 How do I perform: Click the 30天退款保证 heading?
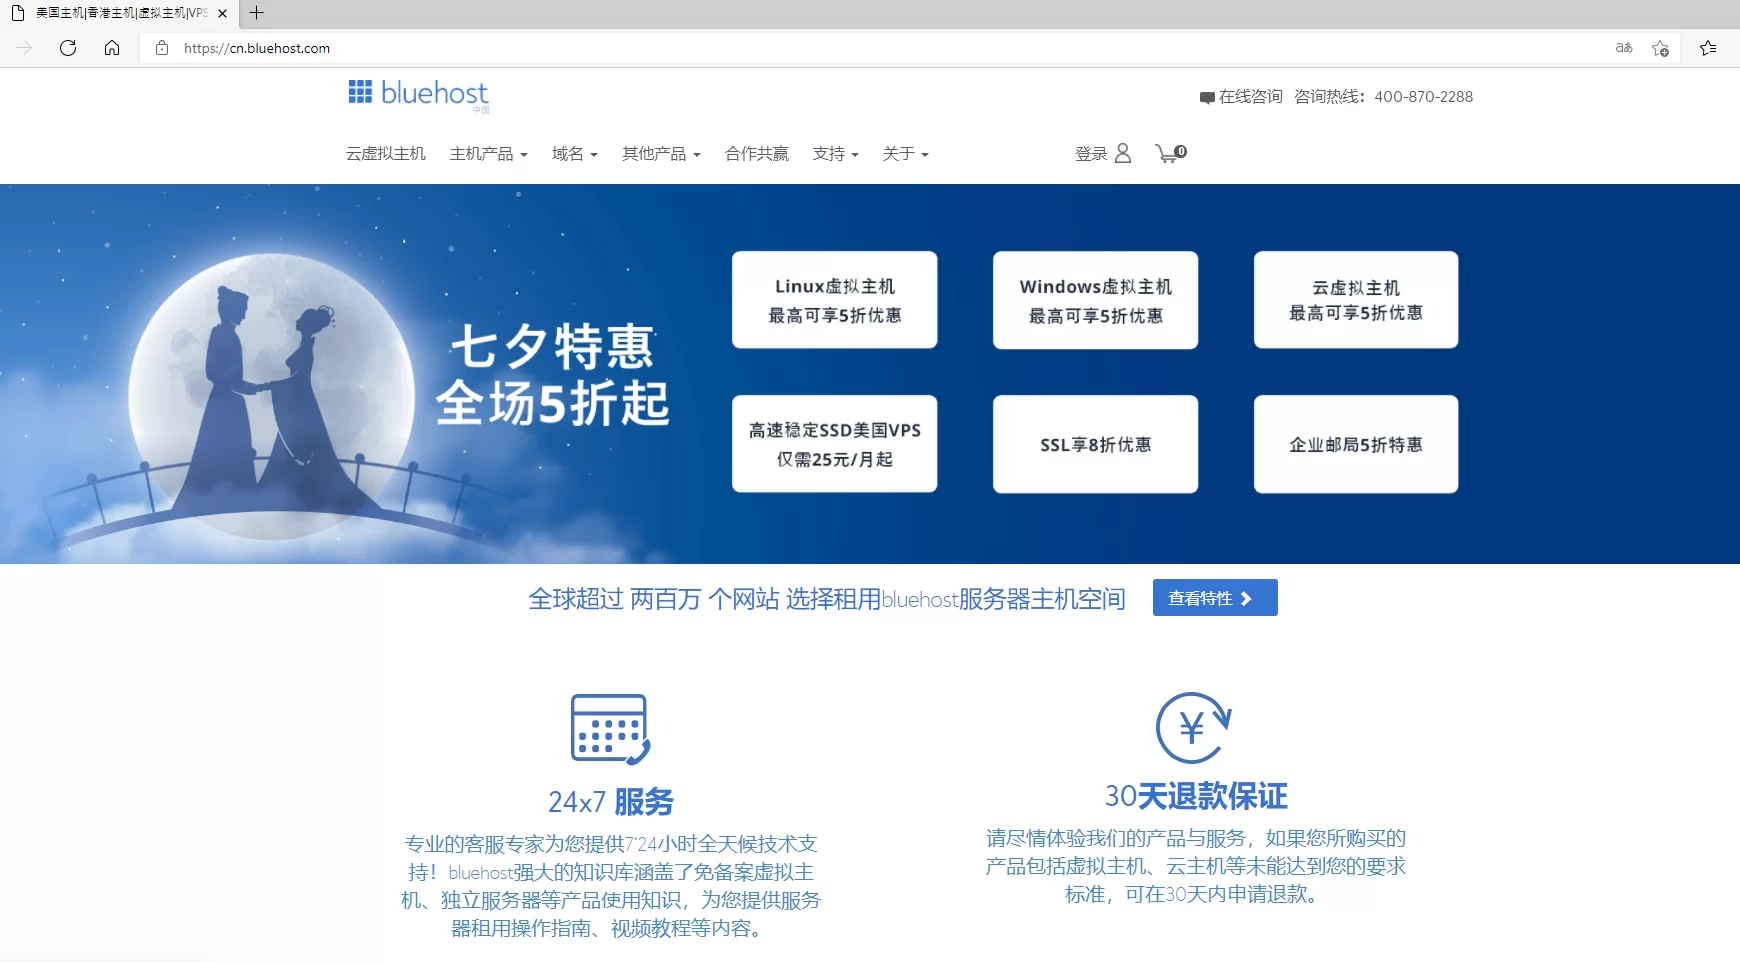pos(1196,796)
